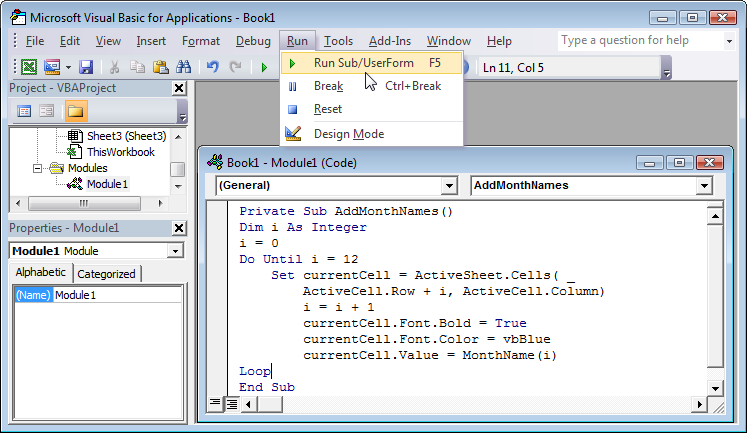Click the View Microsoft Excel toolbar icon
This screenshot has height=433, width=747.
(x=29, y=67)
